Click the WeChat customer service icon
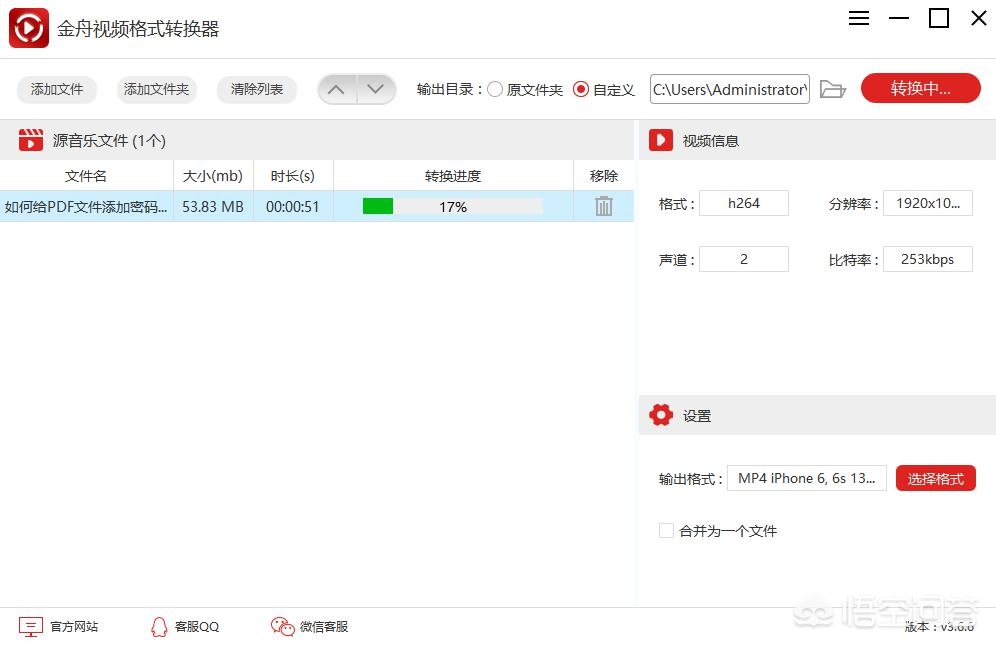The height and width of the screenshot is (646, 996). click(282, 627)
